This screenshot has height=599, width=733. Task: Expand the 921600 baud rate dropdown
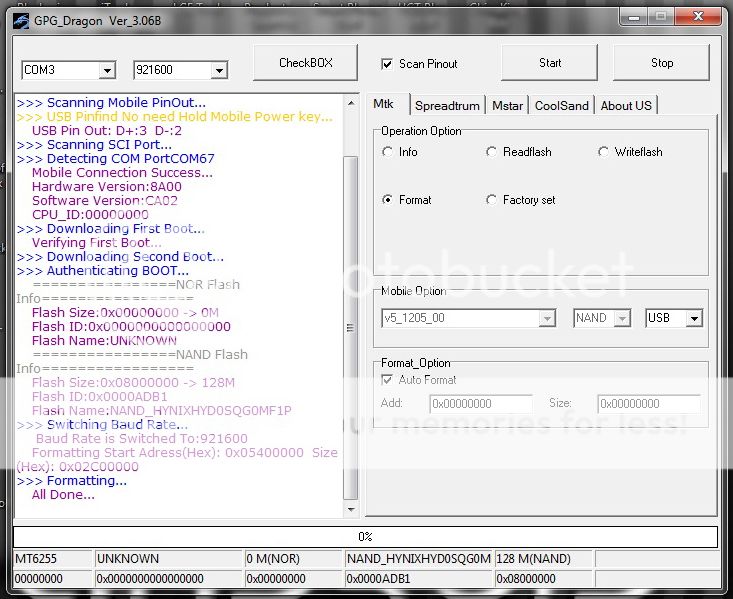219,70
